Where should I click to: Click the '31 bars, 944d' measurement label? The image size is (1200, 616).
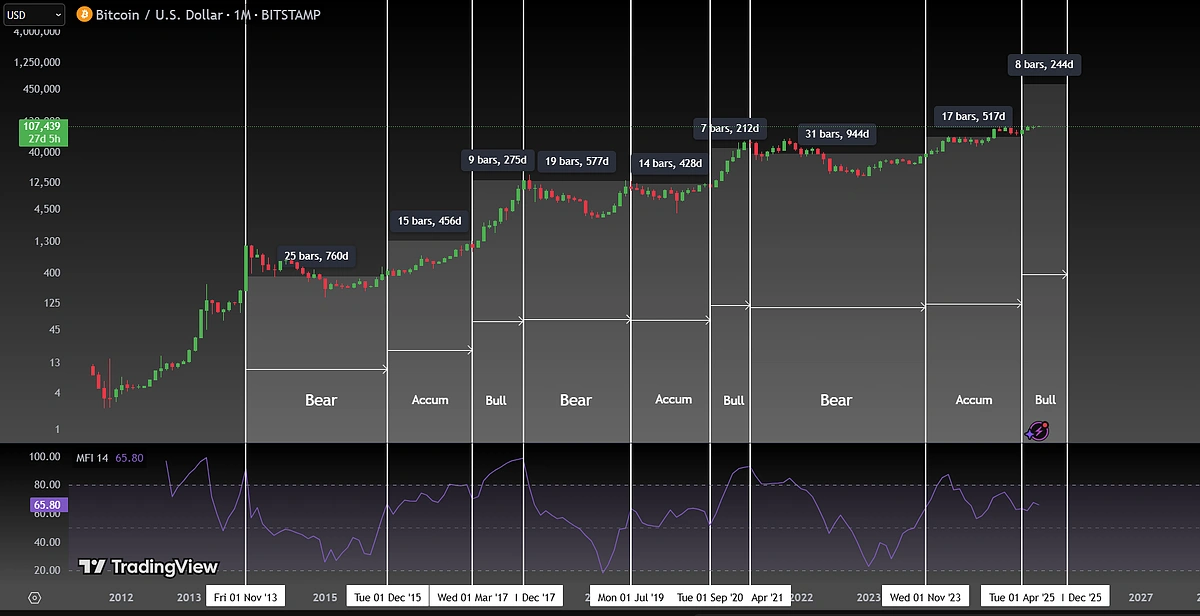[x=837, y=134]
